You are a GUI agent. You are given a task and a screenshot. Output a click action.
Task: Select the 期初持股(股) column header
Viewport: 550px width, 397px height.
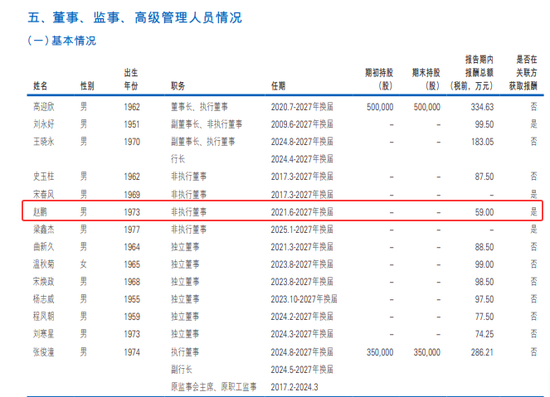point(379,79)
